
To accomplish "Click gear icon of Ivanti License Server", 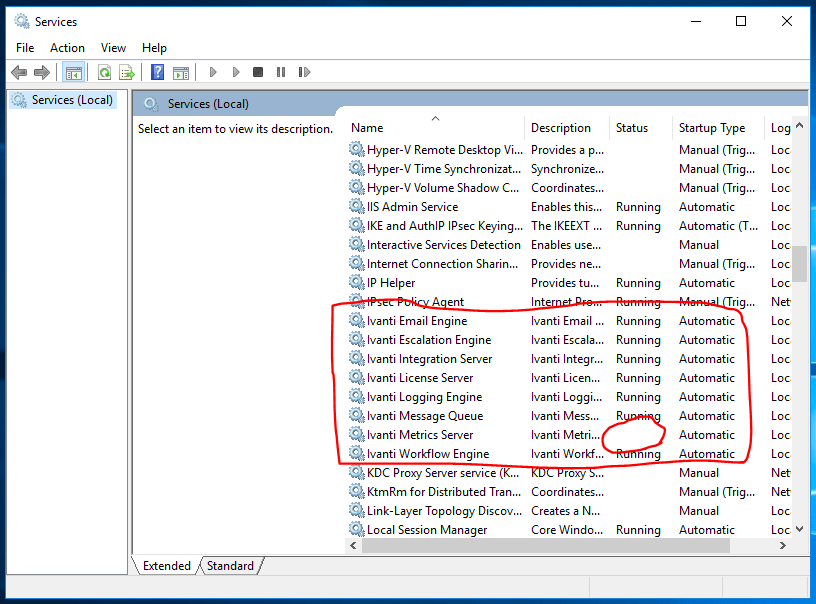I will [356, 377].
